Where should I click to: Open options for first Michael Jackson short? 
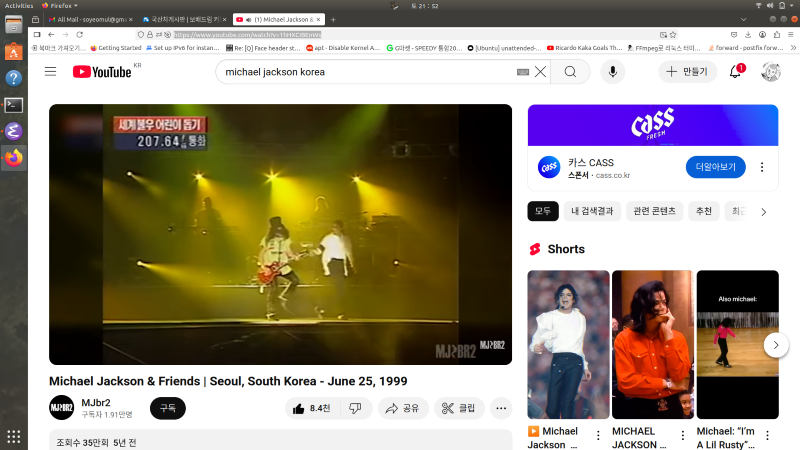click(598, 435)
